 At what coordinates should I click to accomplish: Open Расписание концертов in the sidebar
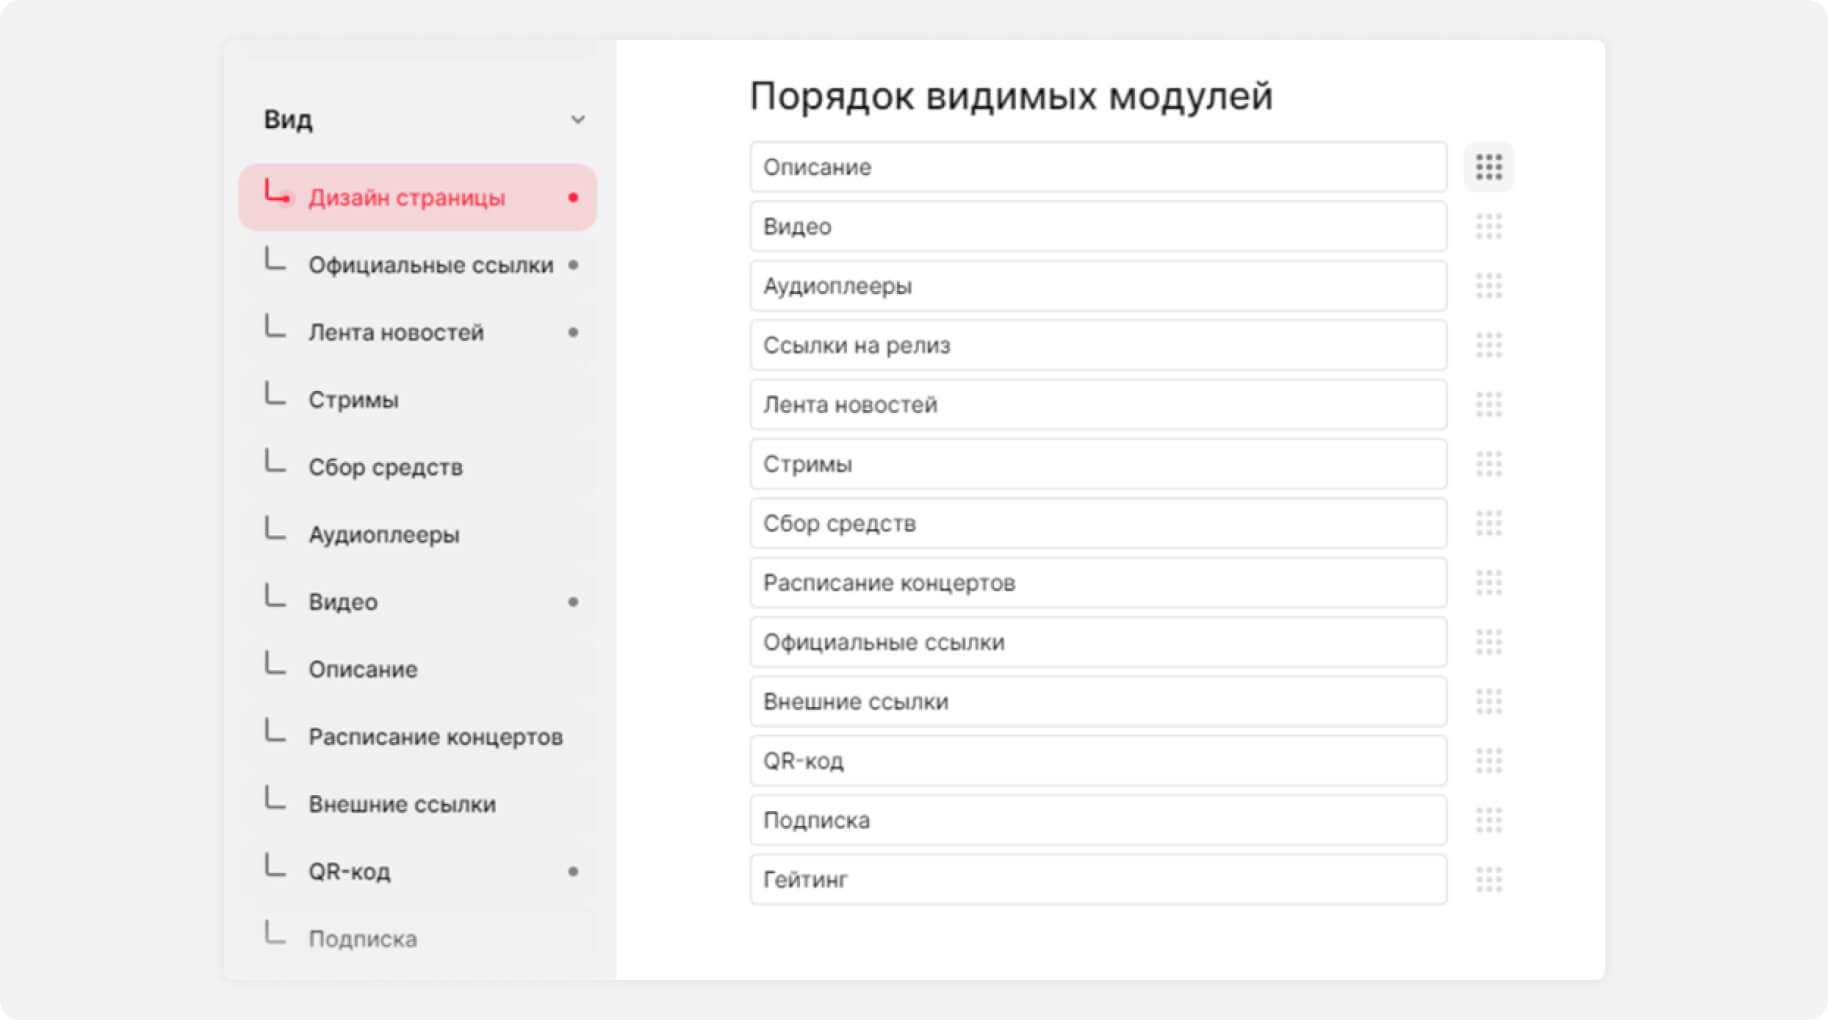coord(435,737)
